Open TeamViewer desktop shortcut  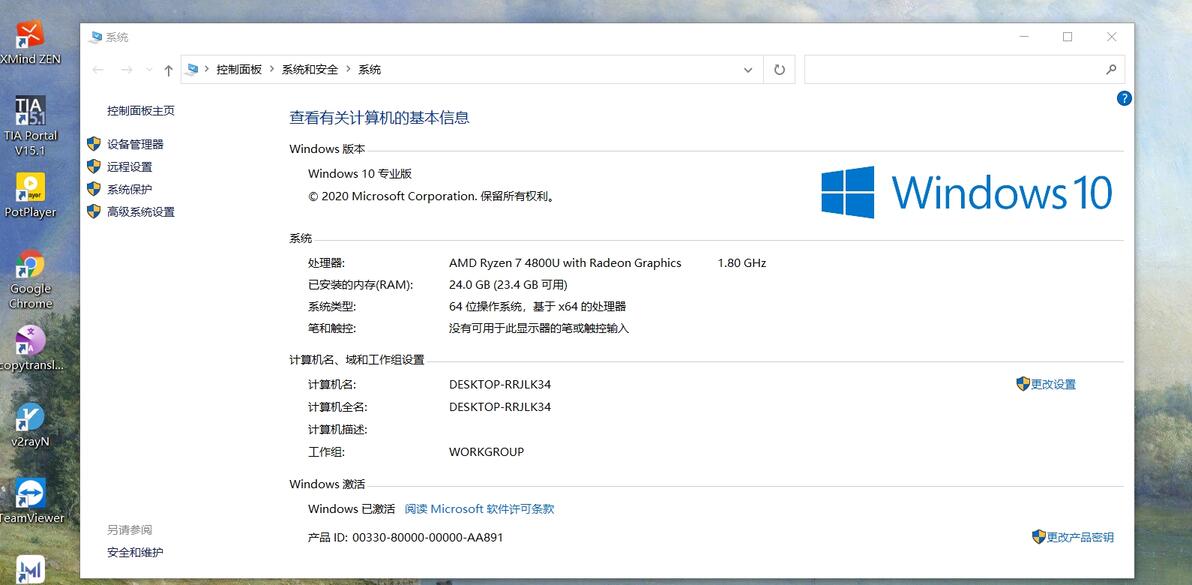tap(30, 501)
